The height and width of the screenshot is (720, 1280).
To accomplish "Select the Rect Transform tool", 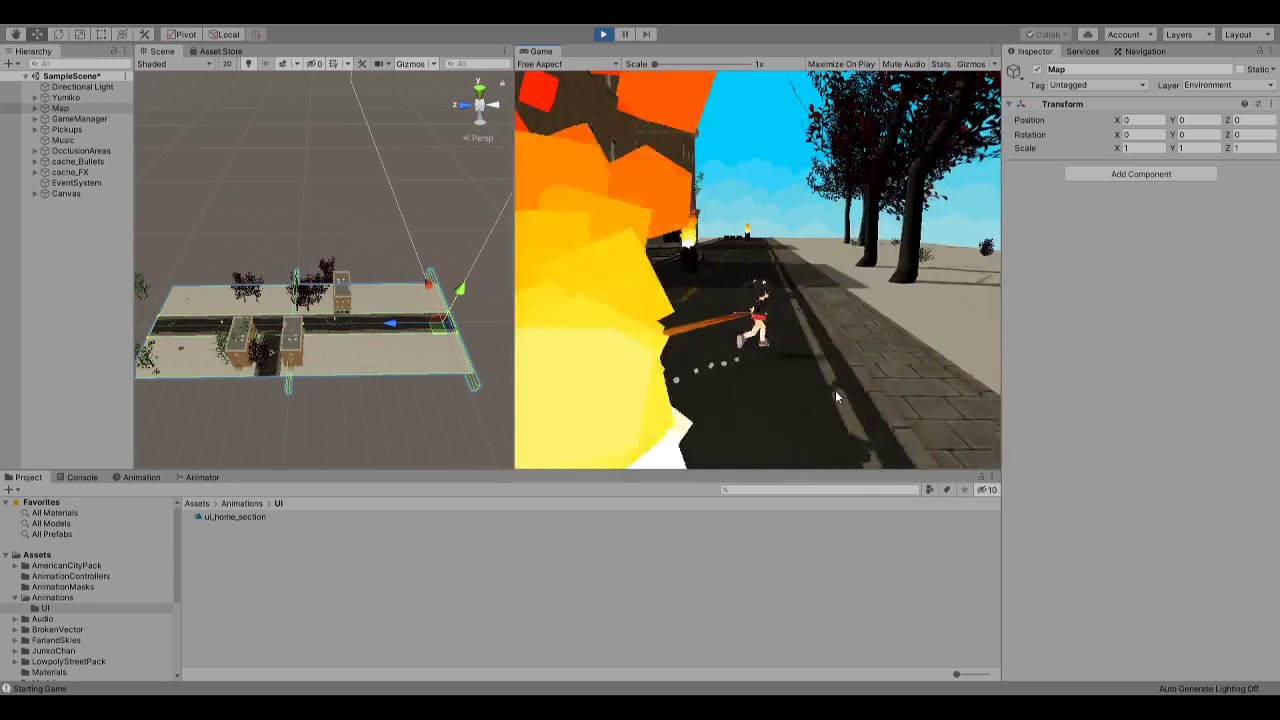I will tap(101, 34).
